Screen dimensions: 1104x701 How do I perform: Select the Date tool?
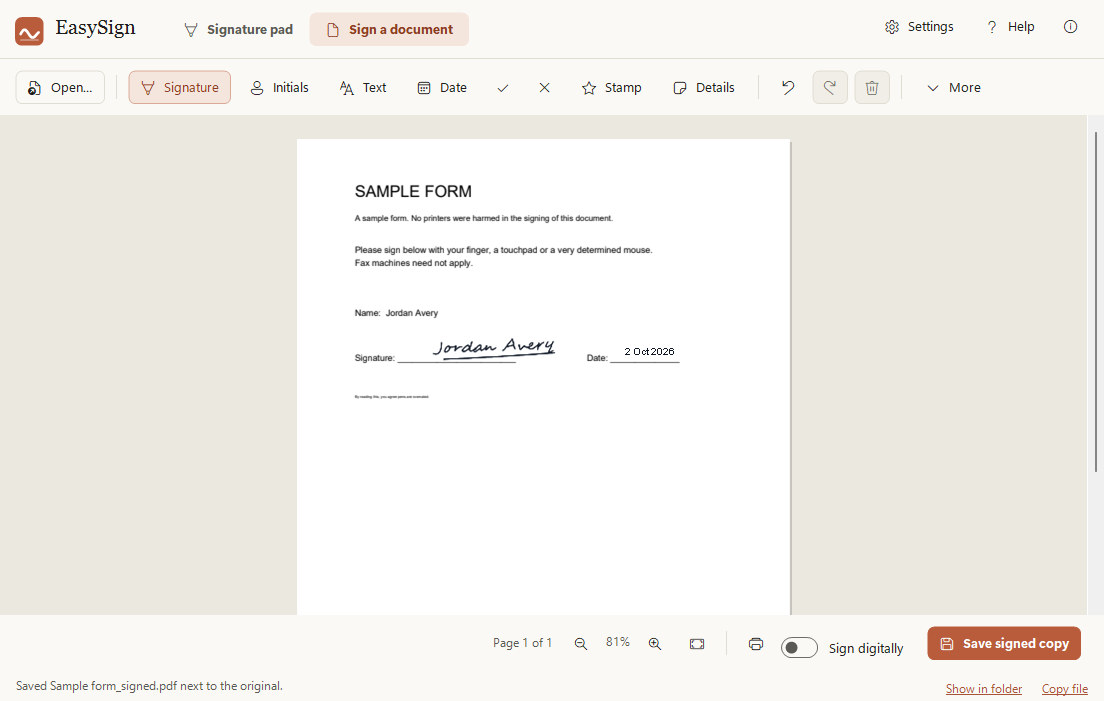(442, 87)
